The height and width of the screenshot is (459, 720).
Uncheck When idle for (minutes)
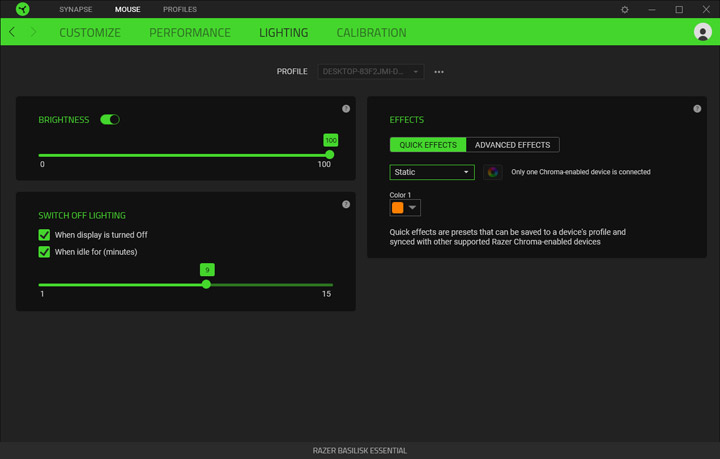coord(44,252)
